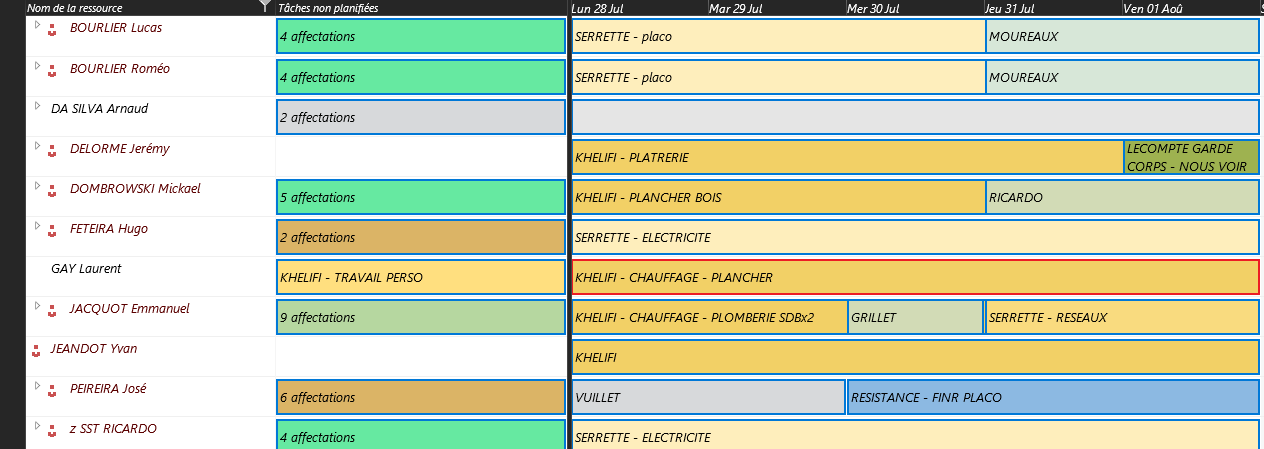
Task: Open PEIREIRA José '6 affectations' block
Action: (420, 397)
